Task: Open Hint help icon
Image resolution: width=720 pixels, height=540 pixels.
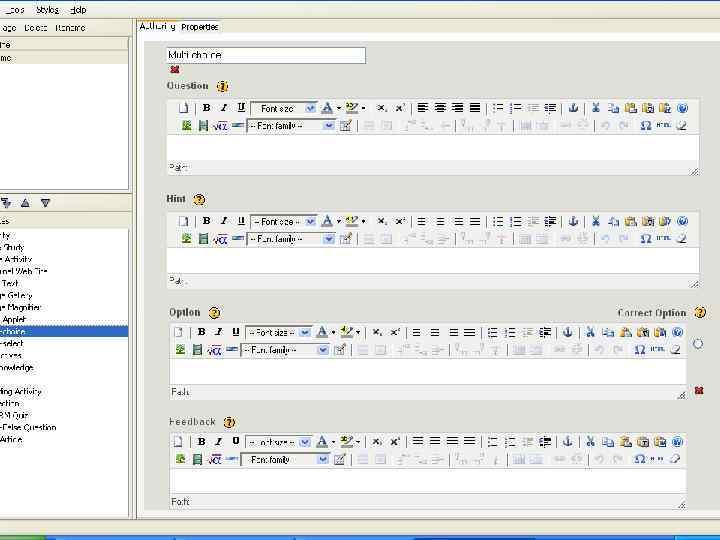Action: click(199, 200)
